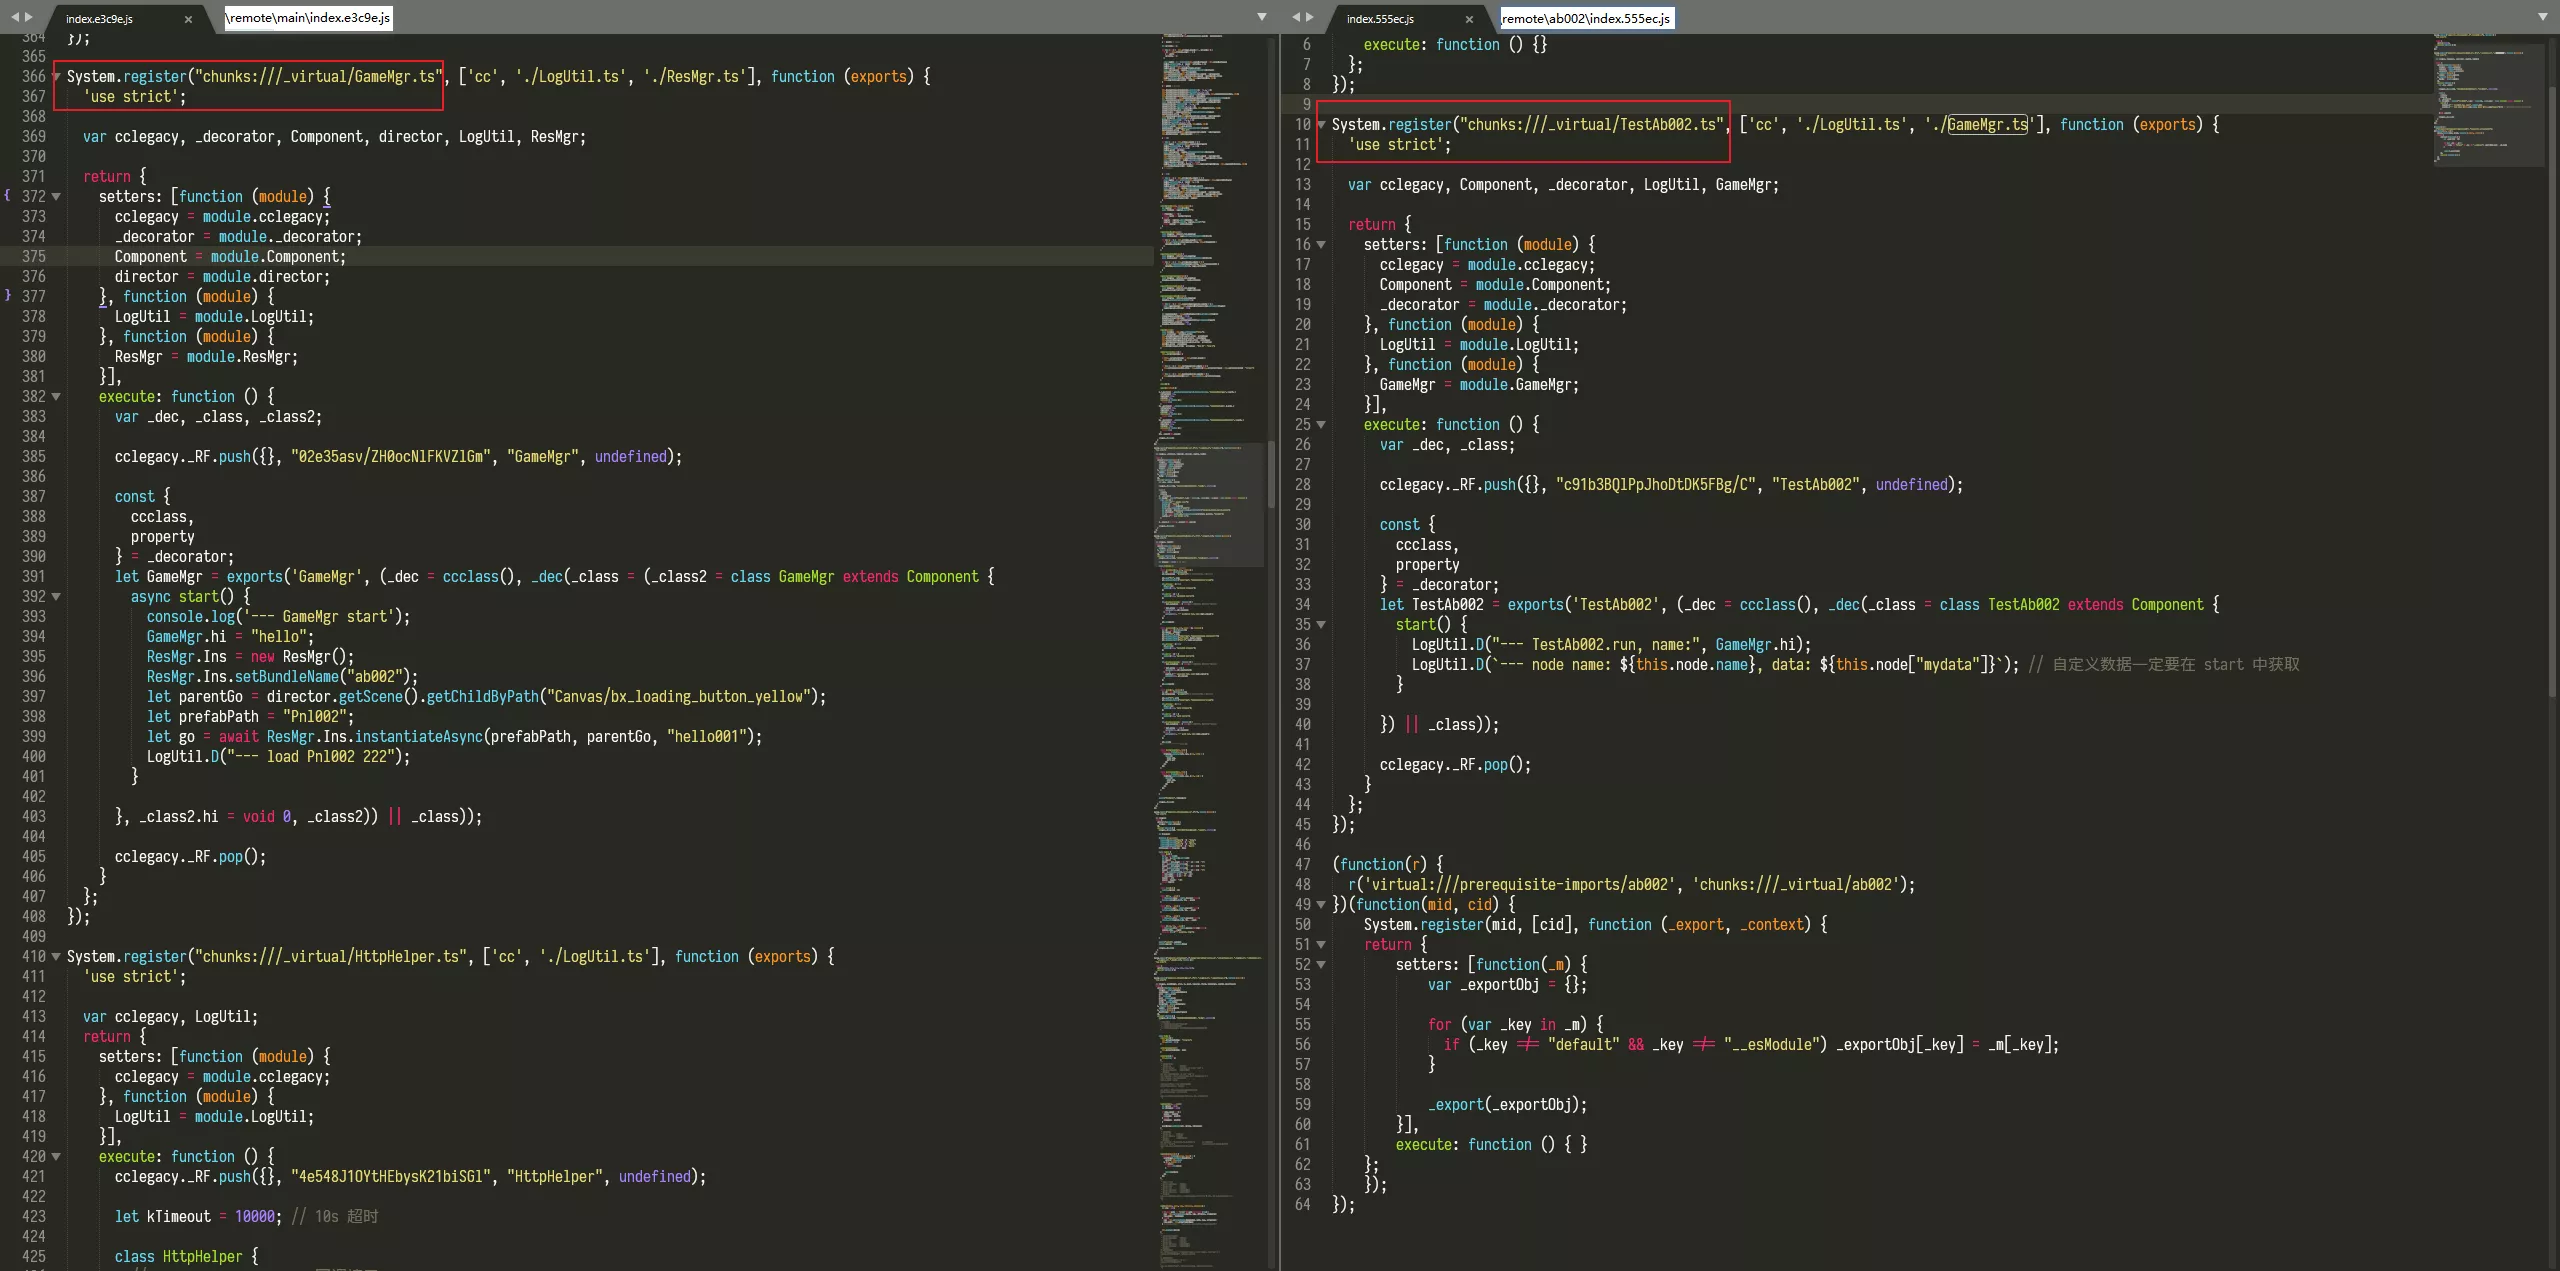Click 'GameMgr = module.GameMgr' on line 23
2560x1271 pixels.
(1479, 385)
